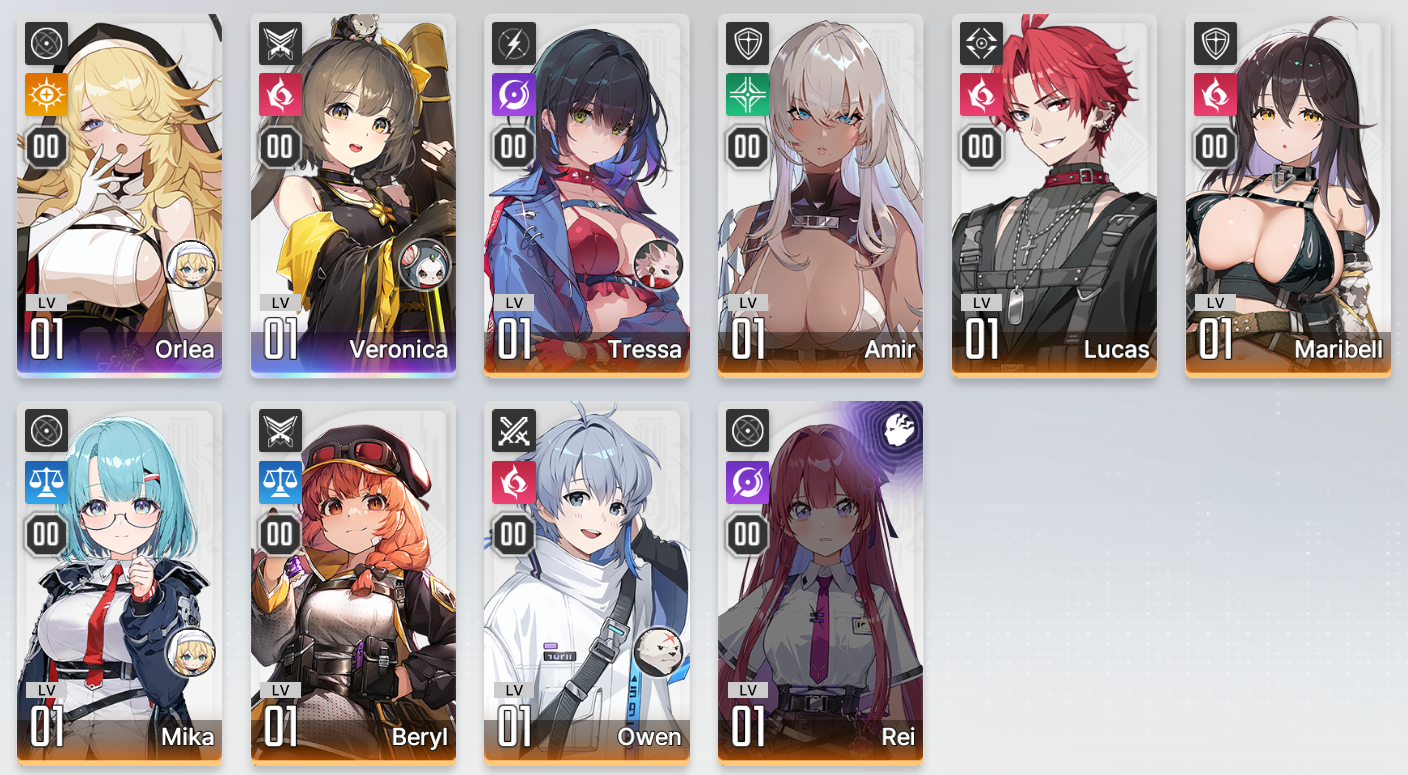Click Beryl's 00 octagon badge

(280, 535)
